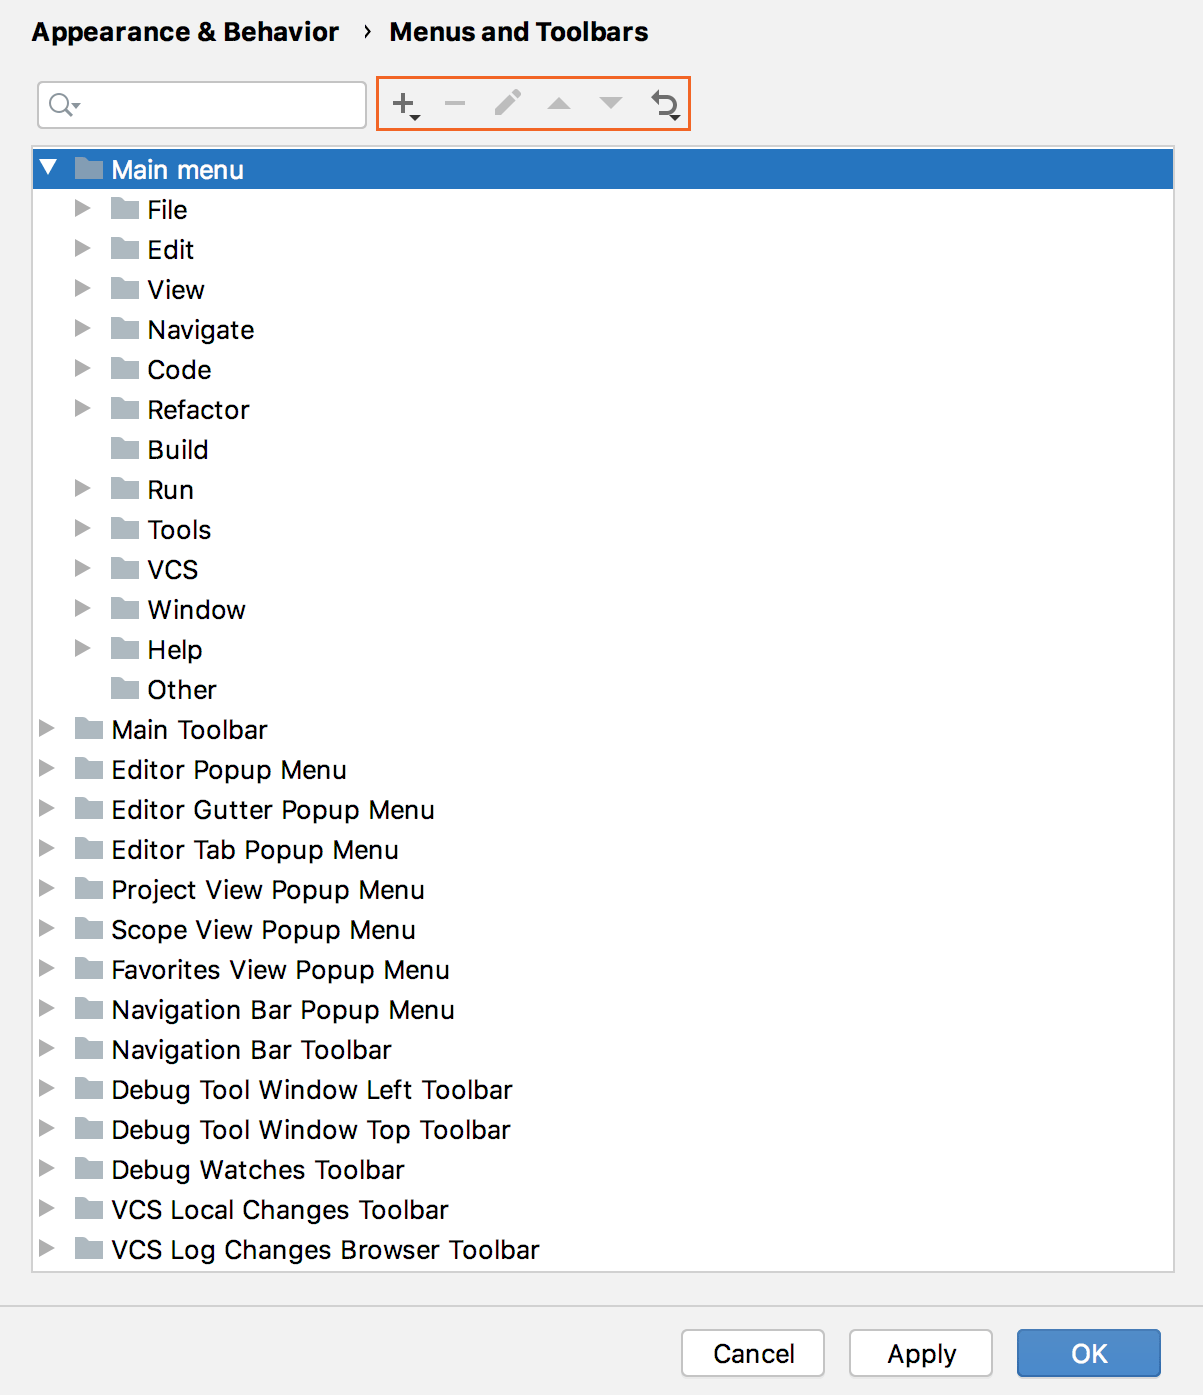Click the Cancel button
Screen dimensions: 1203x1395
pos(752,1353)
